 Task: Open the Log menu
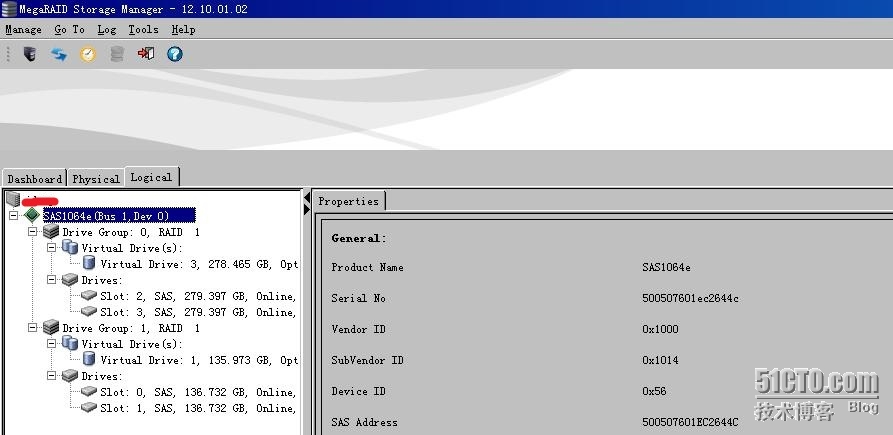tap(106, 29)
